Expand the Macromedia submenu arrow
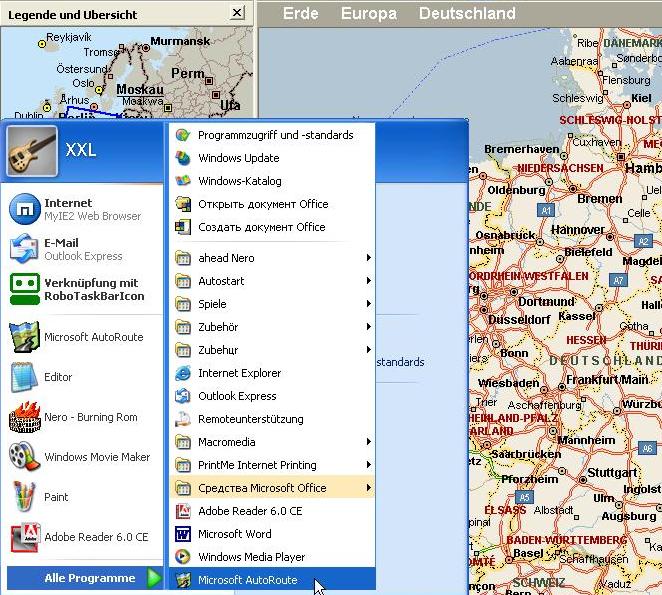Screen dimensions: 662x595 (369, 442)
